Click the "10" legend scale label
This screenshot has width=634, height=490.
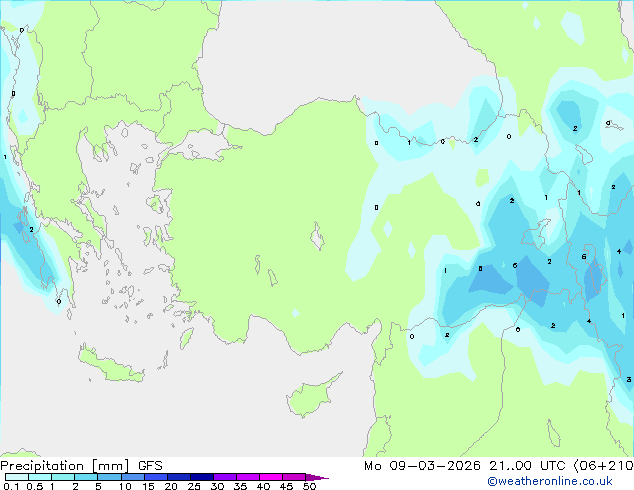tap(125, 486)
